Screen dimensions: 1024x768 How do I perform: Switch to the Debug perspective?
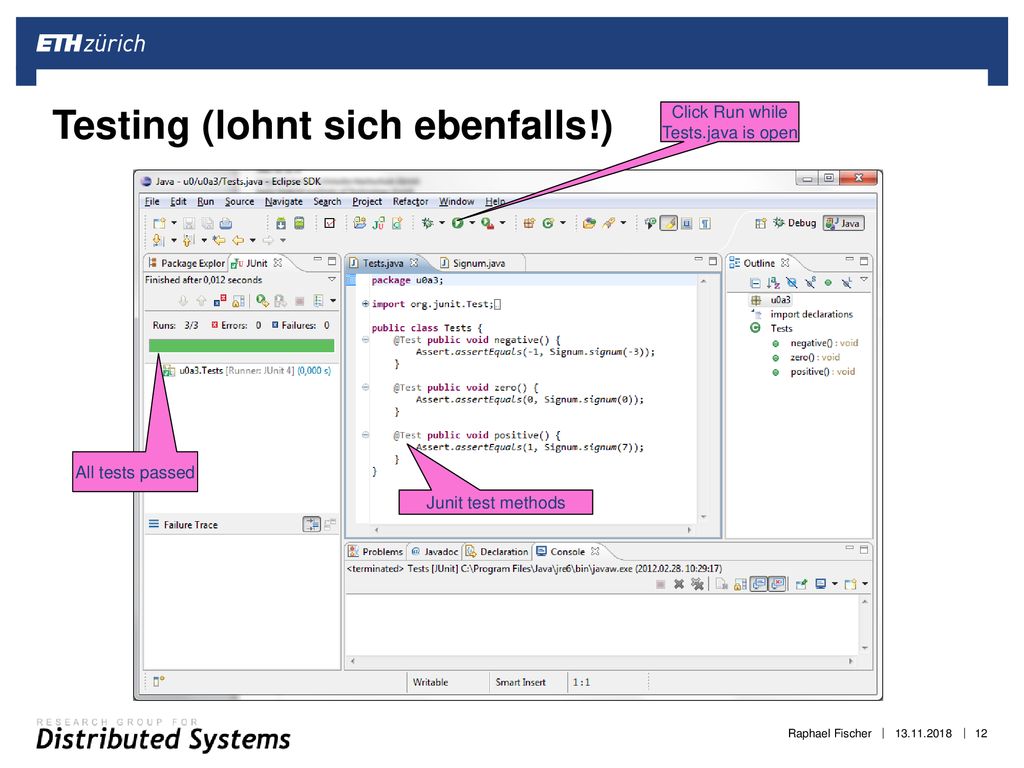coord(795,223)
